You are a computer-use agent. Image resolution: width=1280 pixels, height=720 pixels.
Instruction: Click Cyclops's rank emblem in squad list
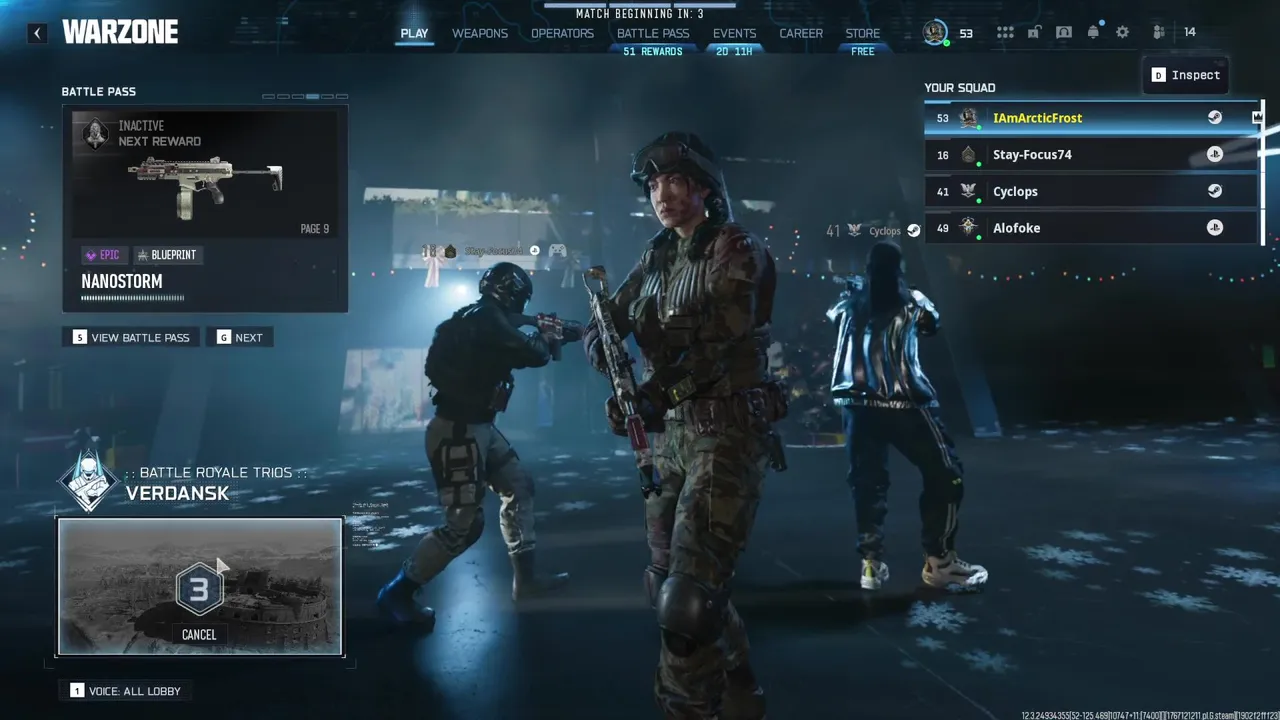968,191
